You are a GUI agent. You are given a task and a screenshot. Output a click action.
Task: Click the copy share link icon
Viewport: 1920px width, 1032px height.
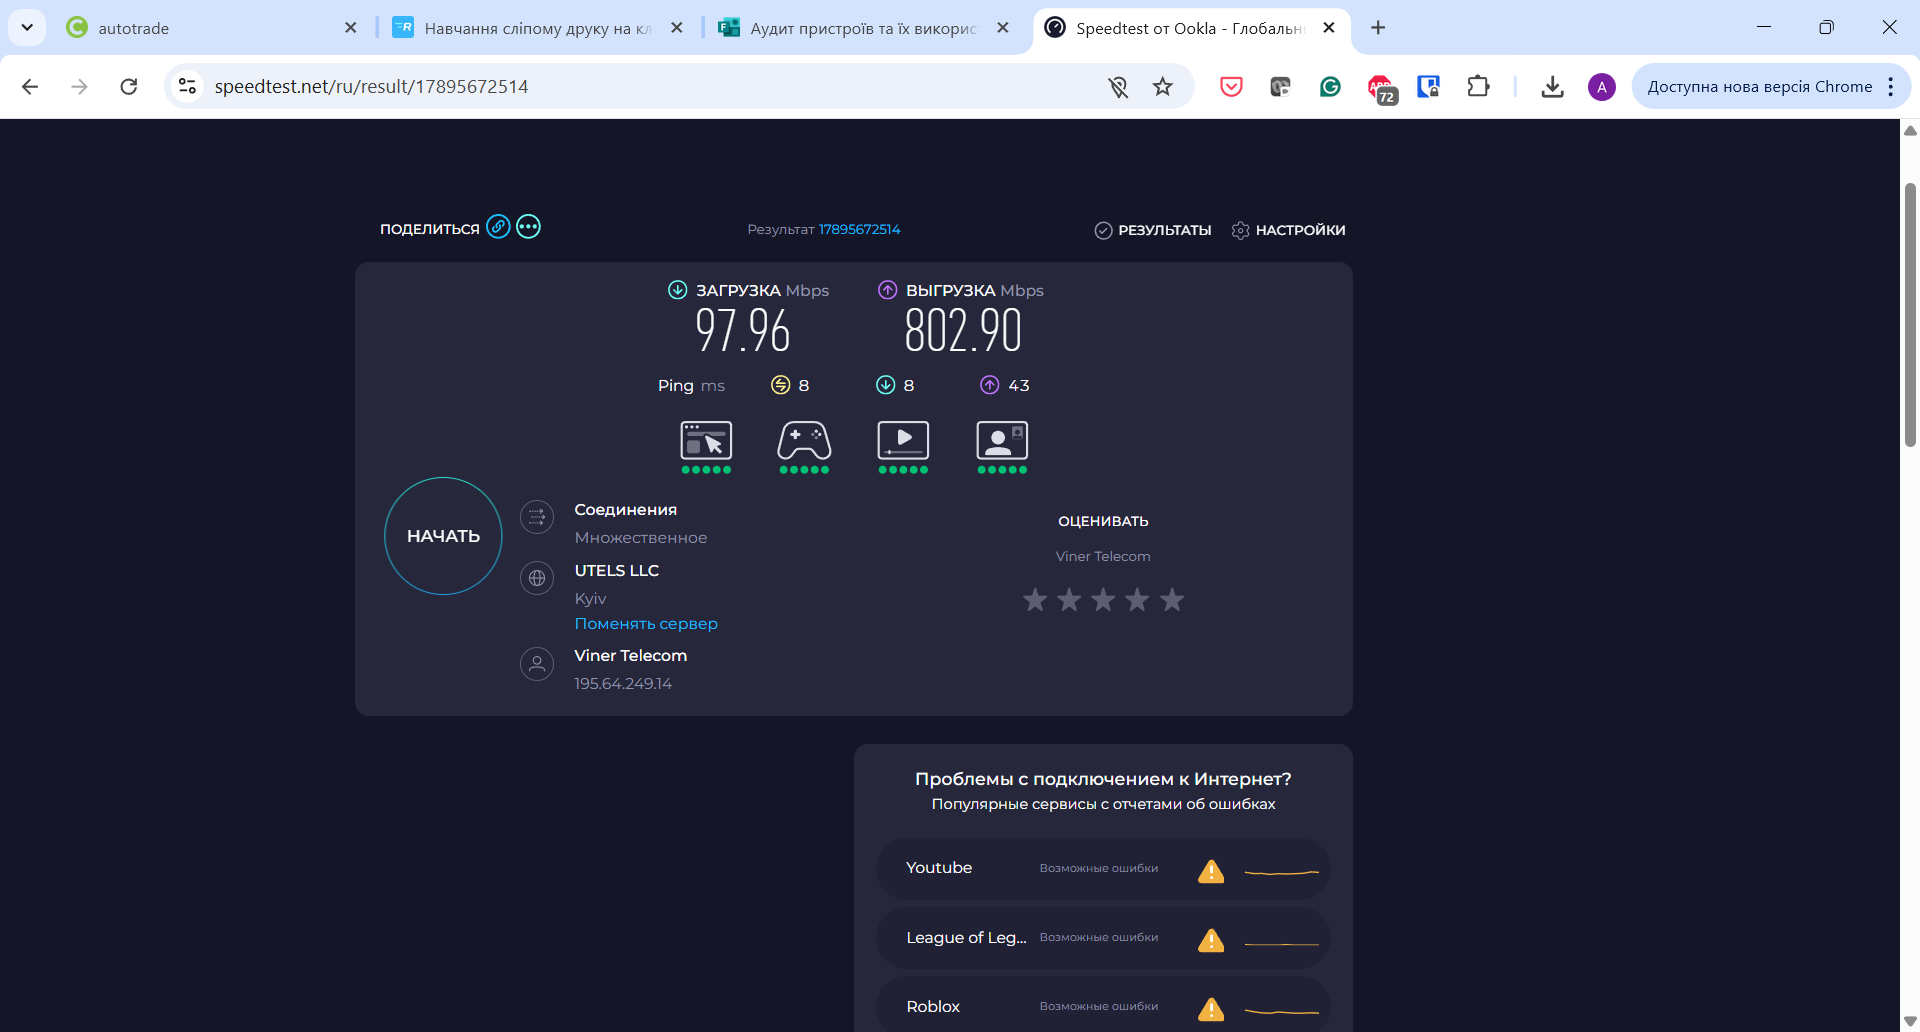coord(498,227)
